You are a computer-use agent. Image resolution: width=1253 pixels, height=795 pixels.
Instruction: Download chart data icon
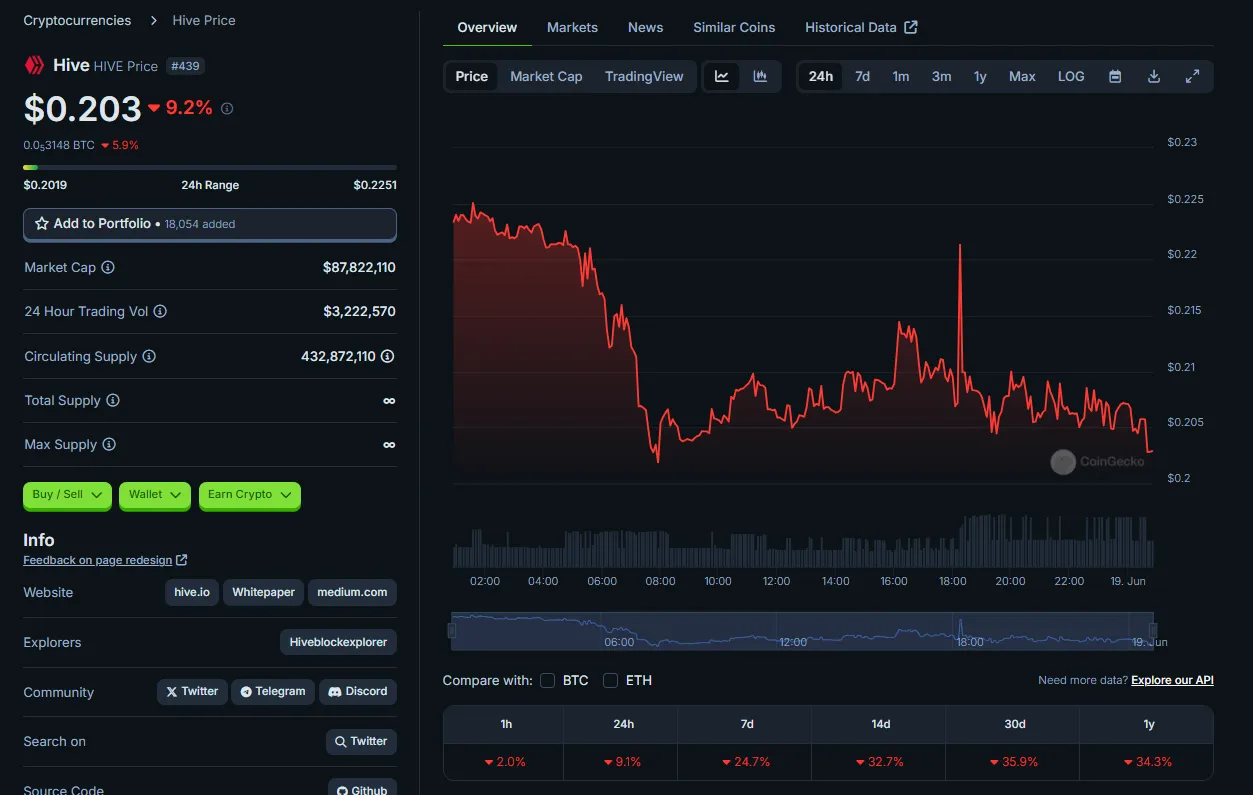[x=1154, y=76]
